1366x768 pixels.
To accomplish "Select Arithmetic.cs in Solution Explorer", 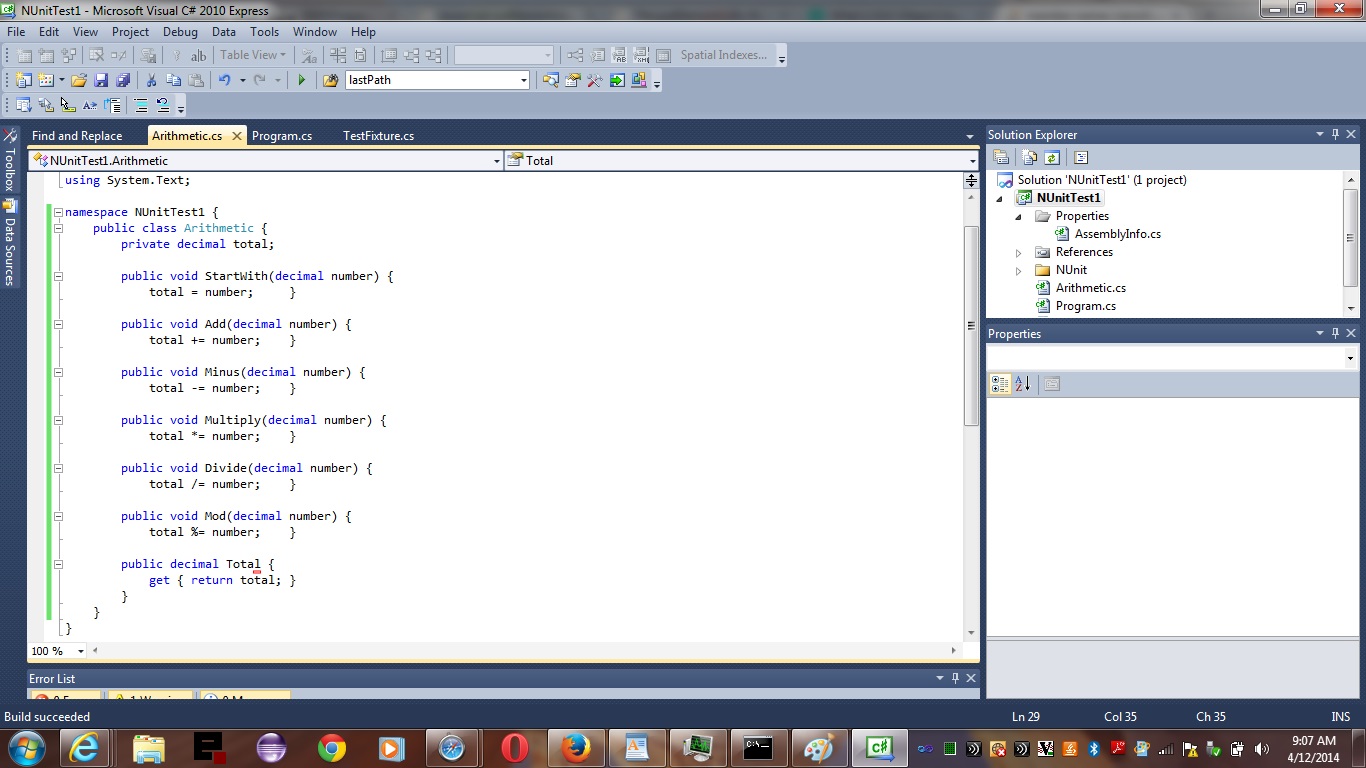I will (x=1090, y=288).
